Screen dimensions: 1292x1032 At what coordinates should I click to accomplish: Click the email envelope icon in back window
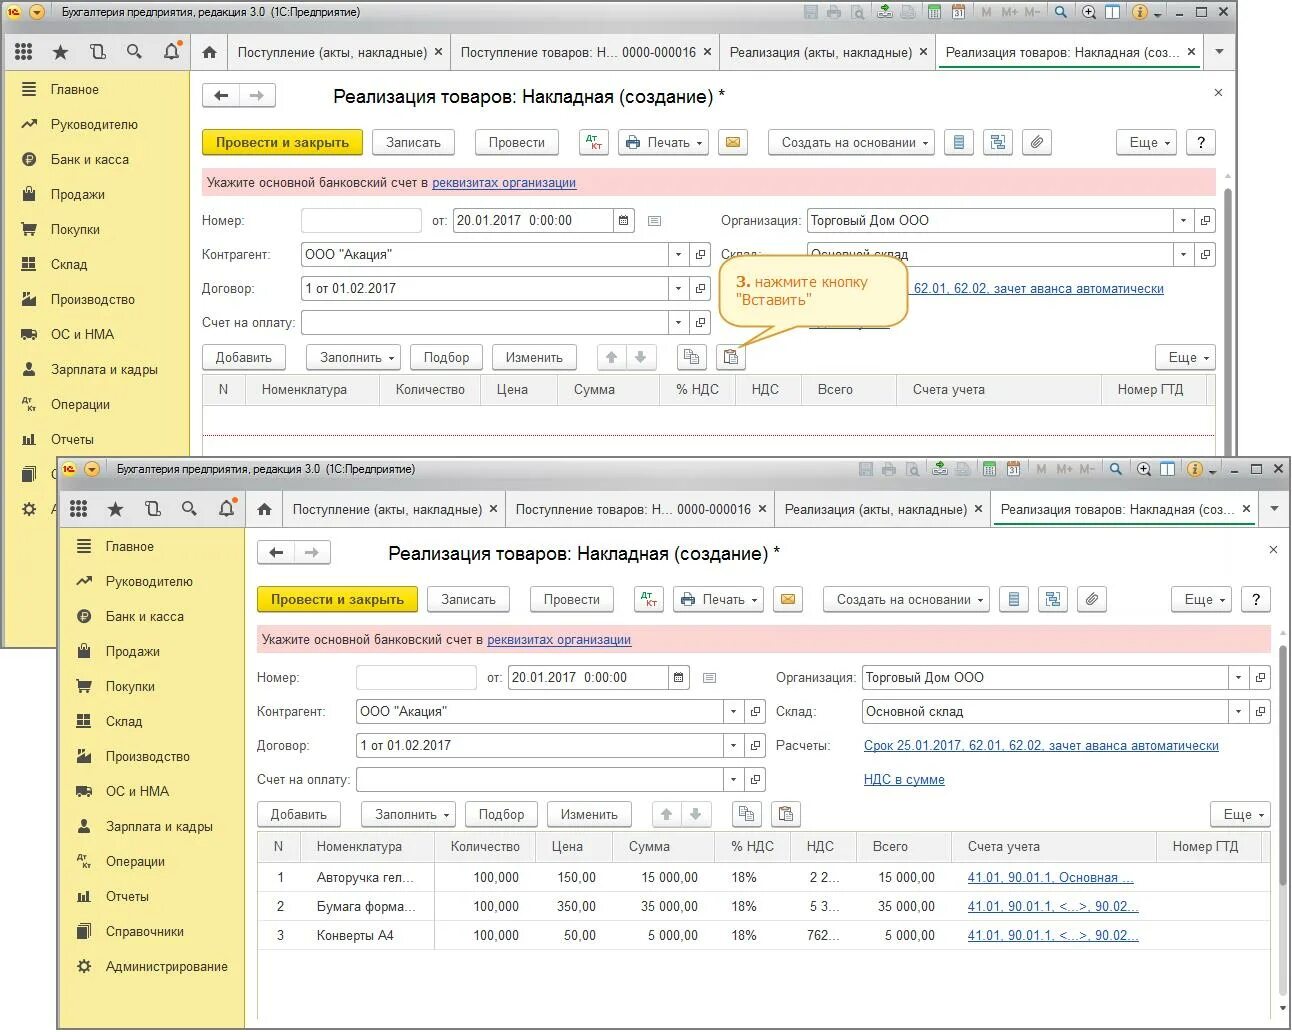(x=733, y=142)
